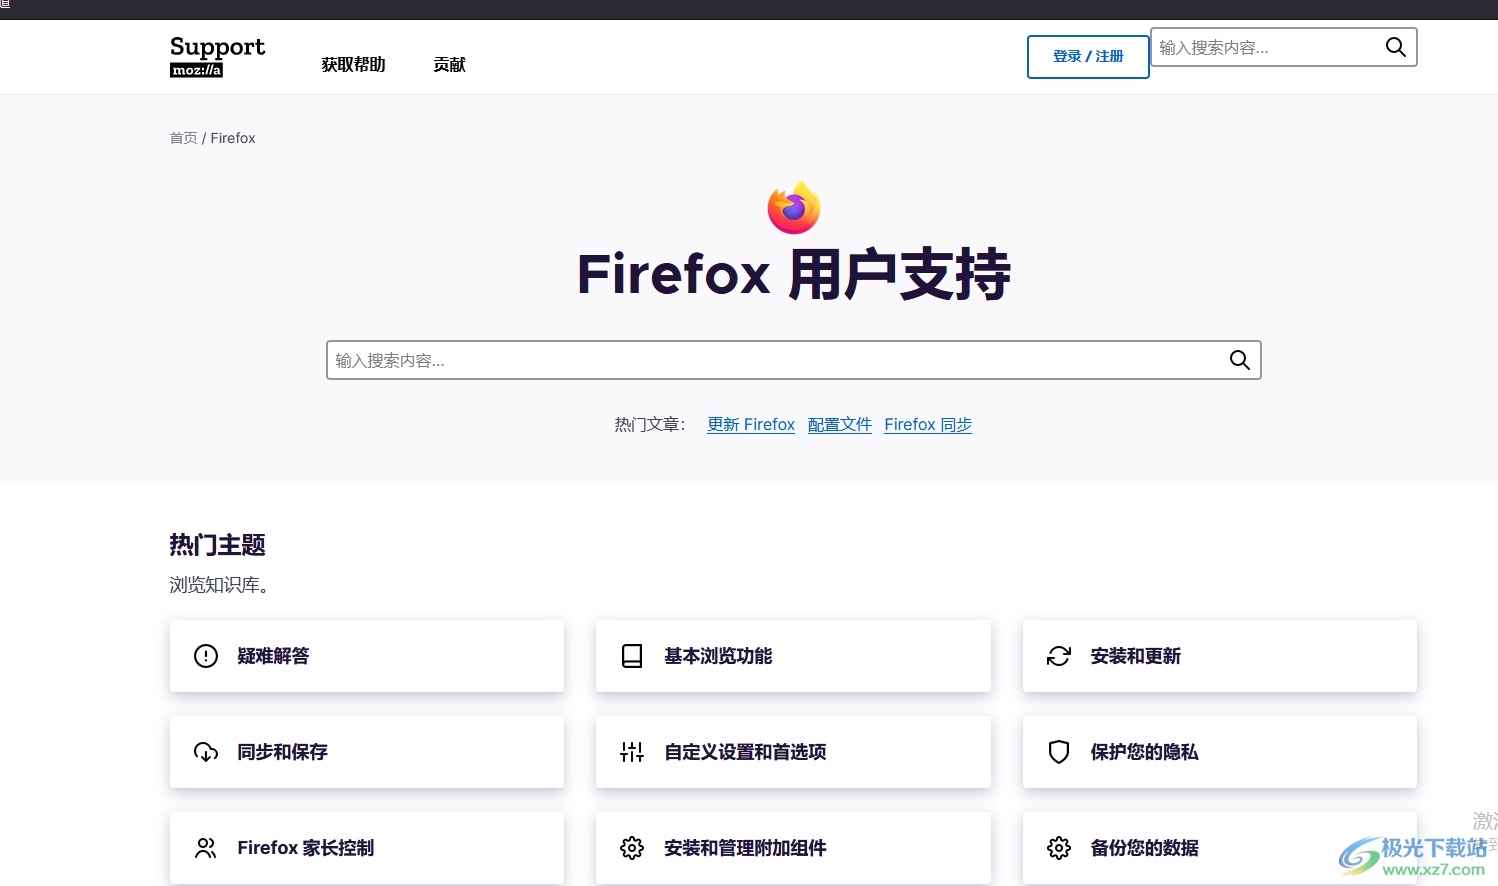Open the 安装和管理附加组件 topic card
Image resolution: width=1498 pixels, height=886 pixels.
click(x=793, y=848)
